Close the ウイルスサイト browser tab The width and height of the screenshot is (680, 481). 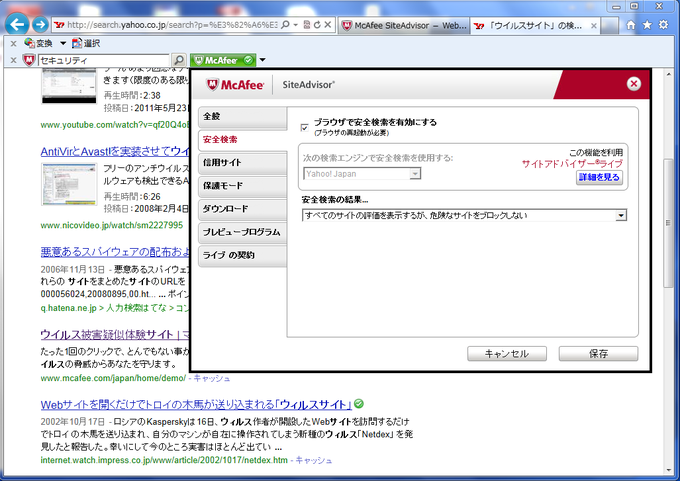[594, 26]
